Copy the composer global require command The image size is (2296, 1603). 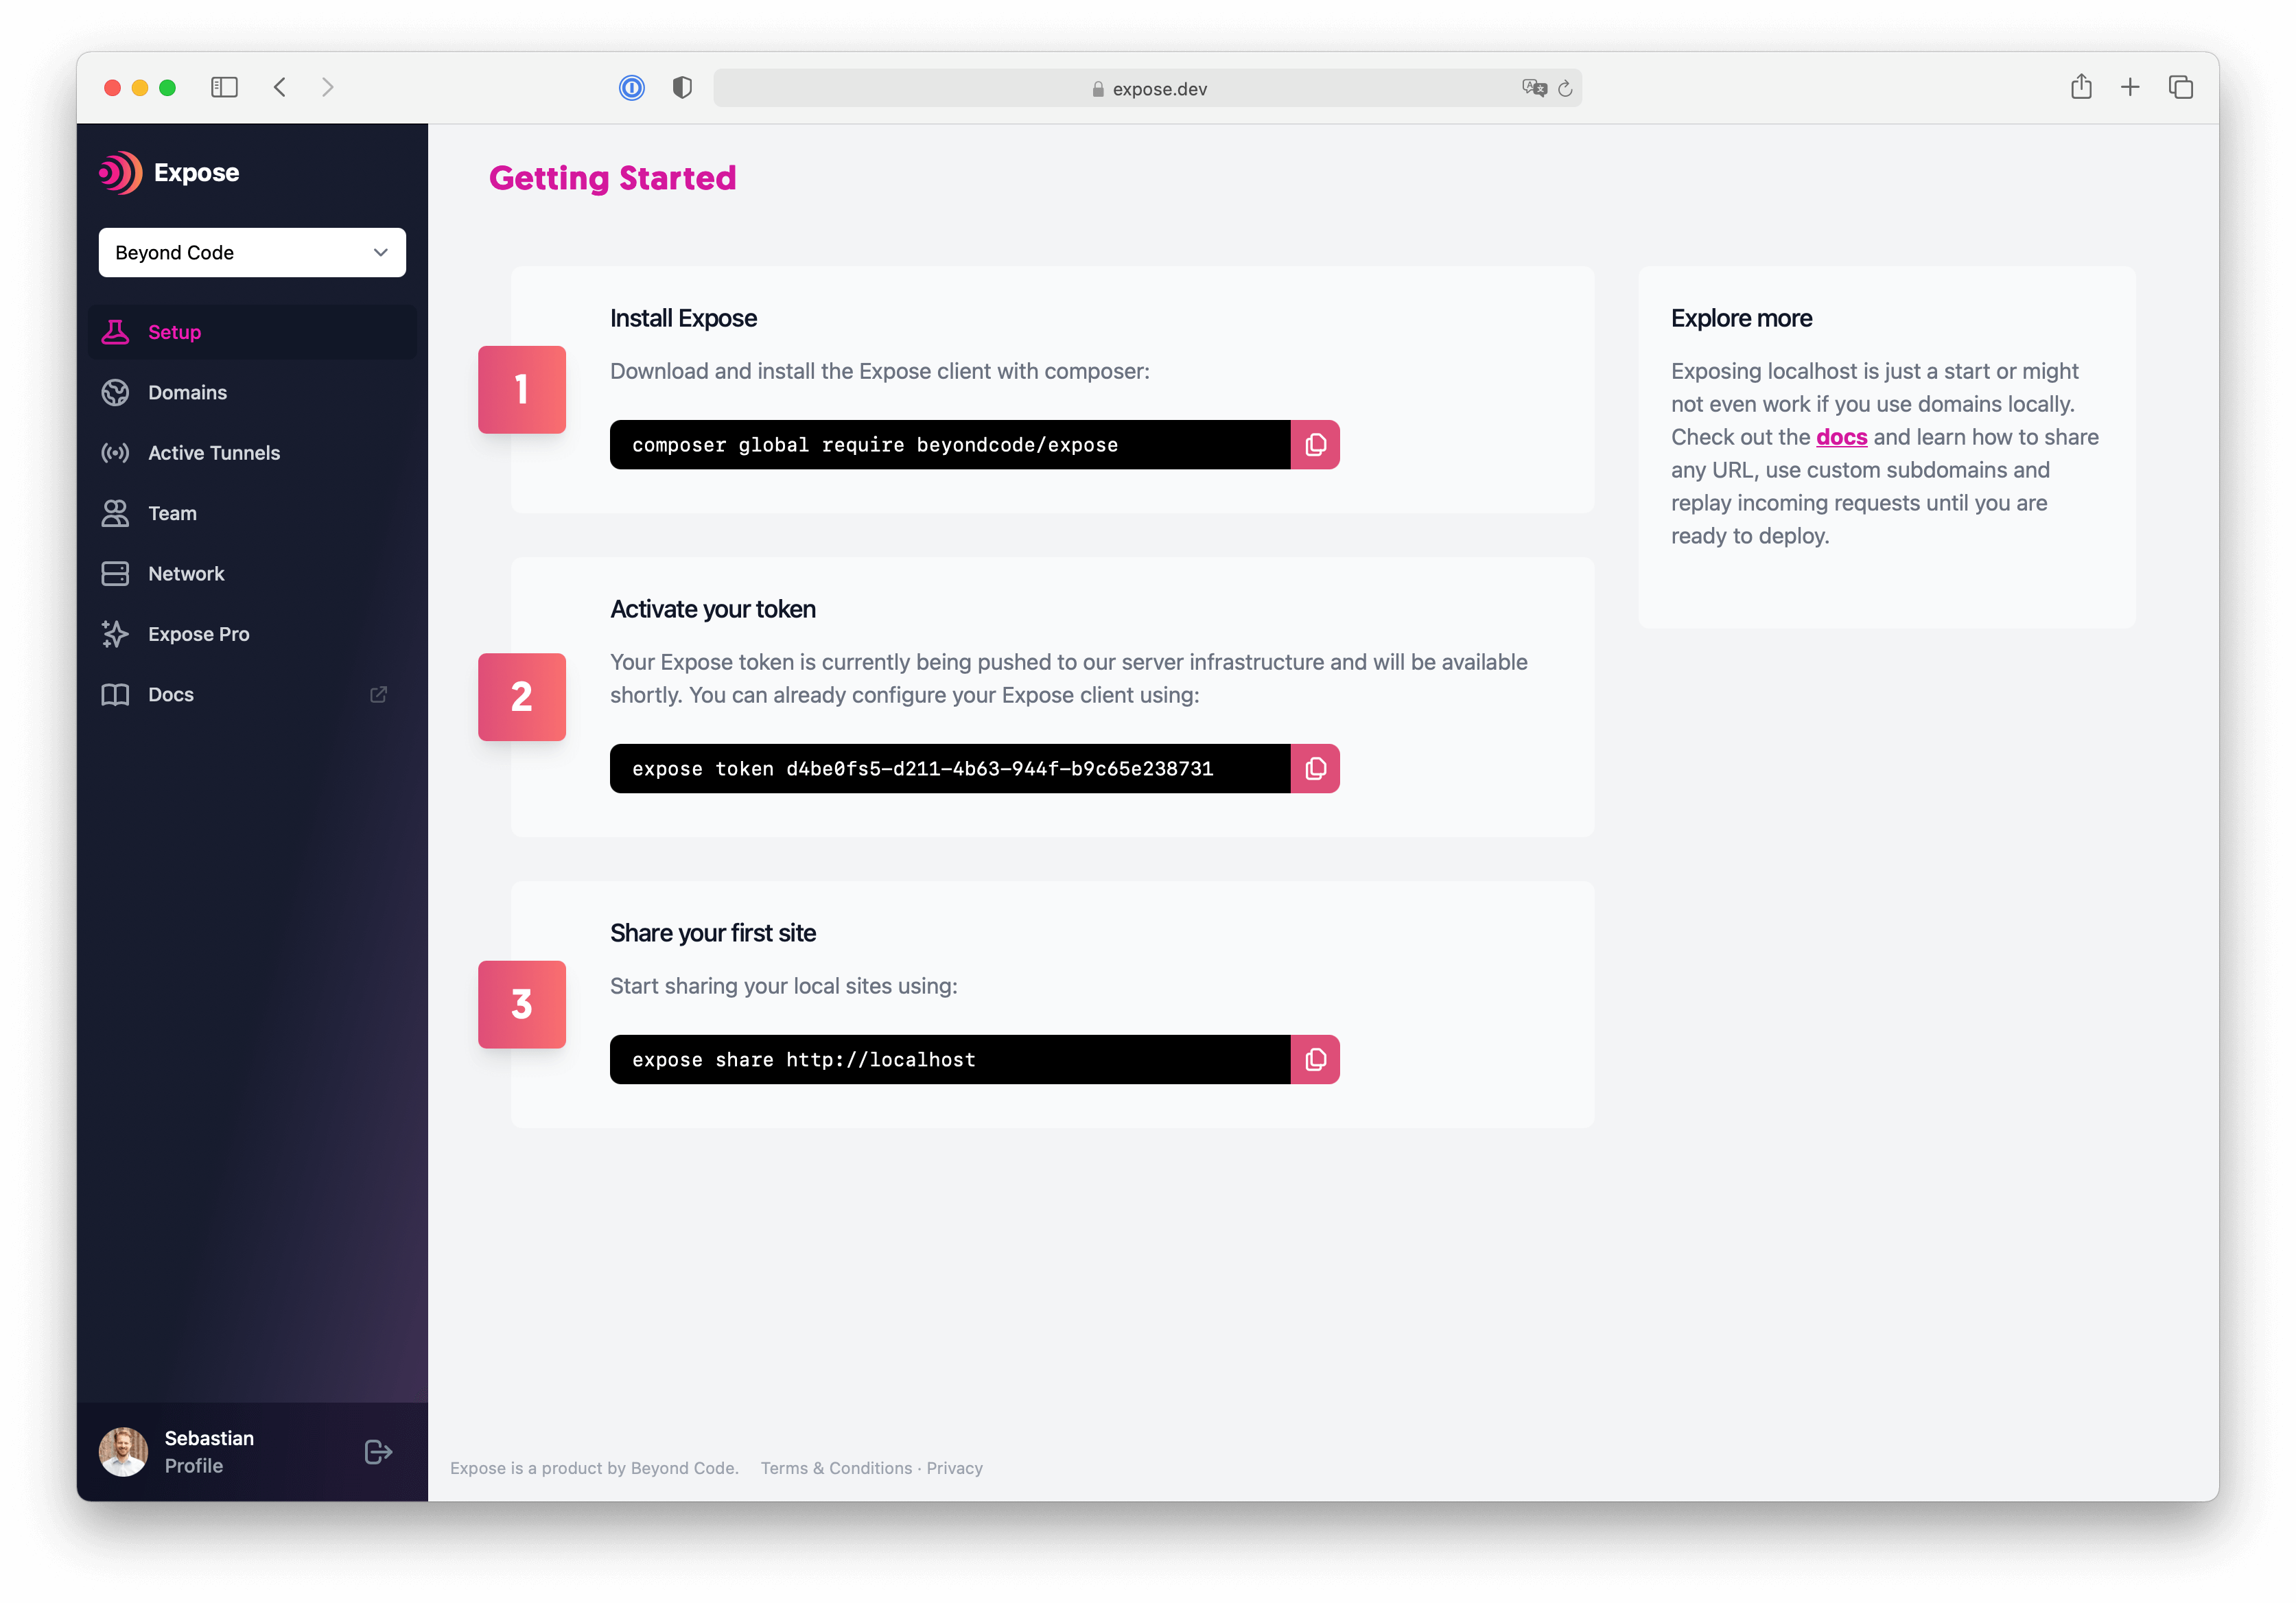1315,445
